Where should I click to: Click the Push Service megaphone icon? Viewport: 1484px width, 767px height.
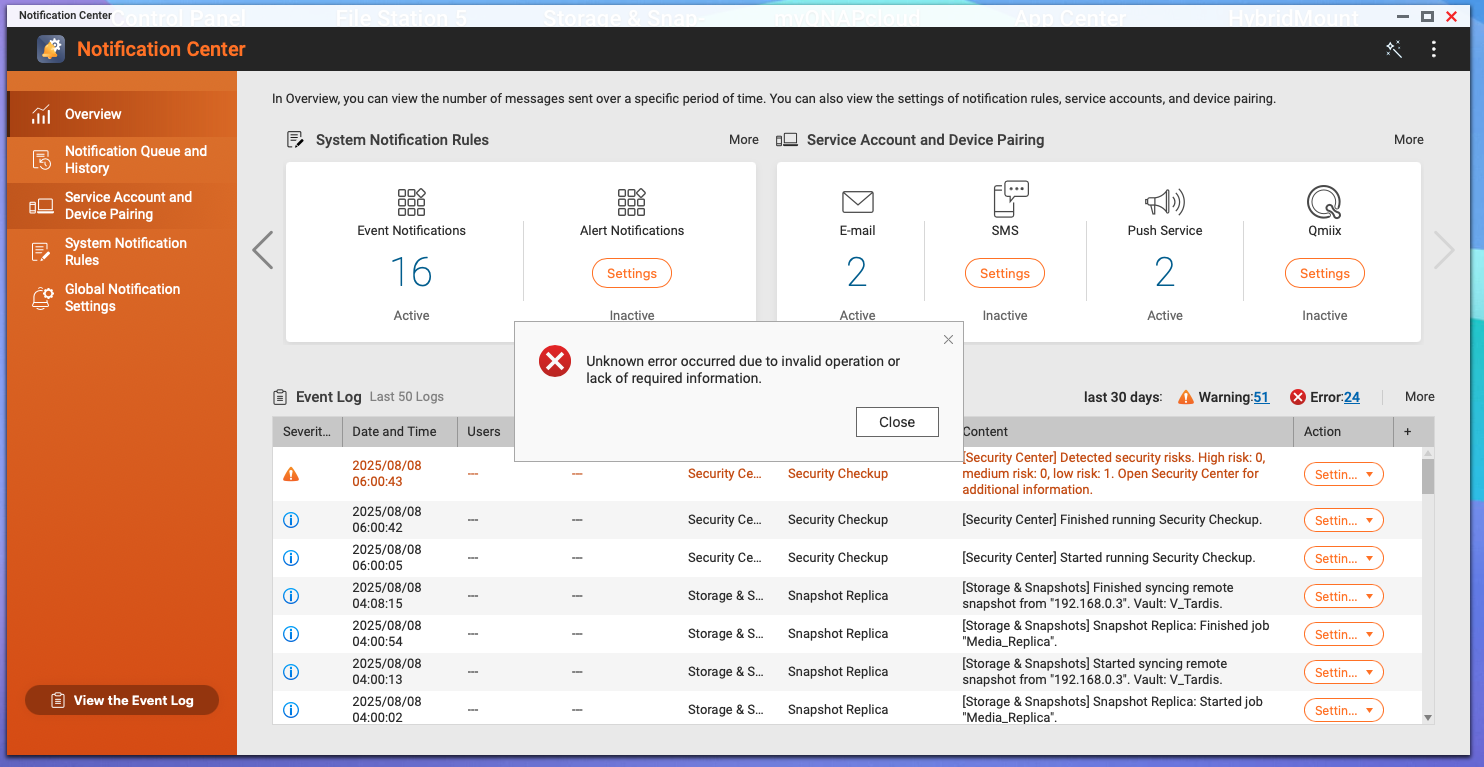(x=1164, y=202)
